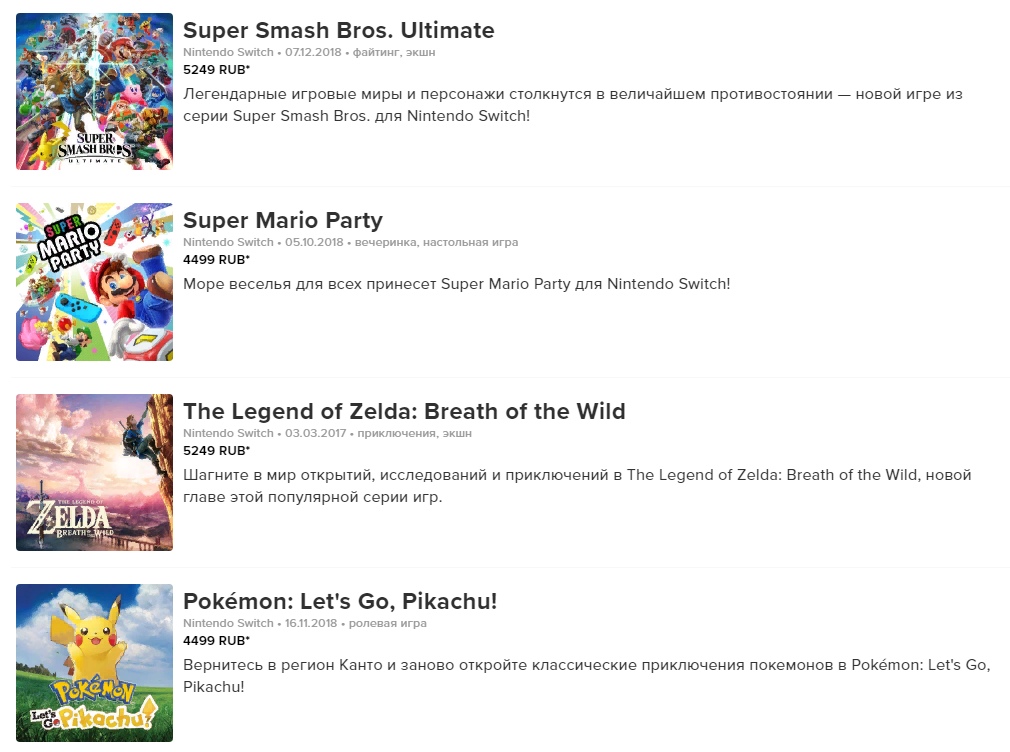Open the Super Smash Bros. Ultimate cover image

[x=94, y=92]
